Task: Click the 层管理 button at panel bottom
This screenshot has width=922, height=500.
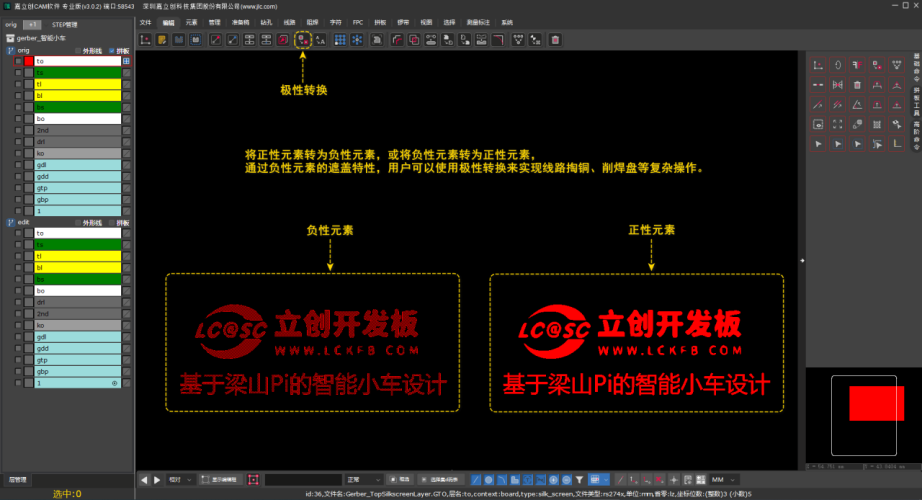Action: coord(18,479)
